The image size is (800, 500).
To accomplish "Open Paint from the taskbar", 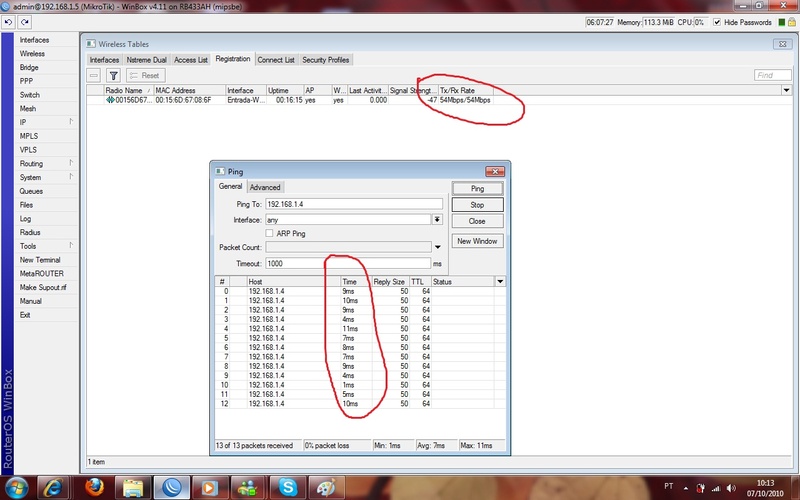I will (326, 487).
